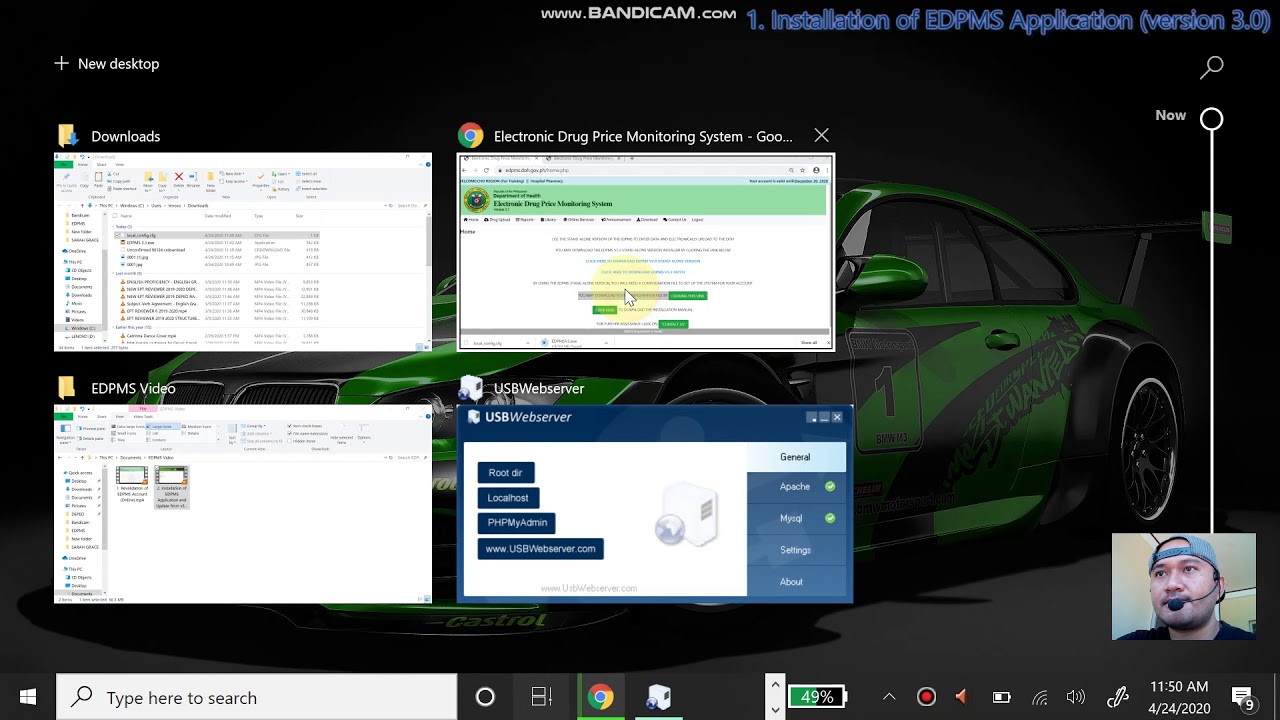Image resolution: width=1280 pixels, height=720 pixels.
Task: Toggle the Task View taskbar button
Action: pyautogui.click(x=541, y=697)
